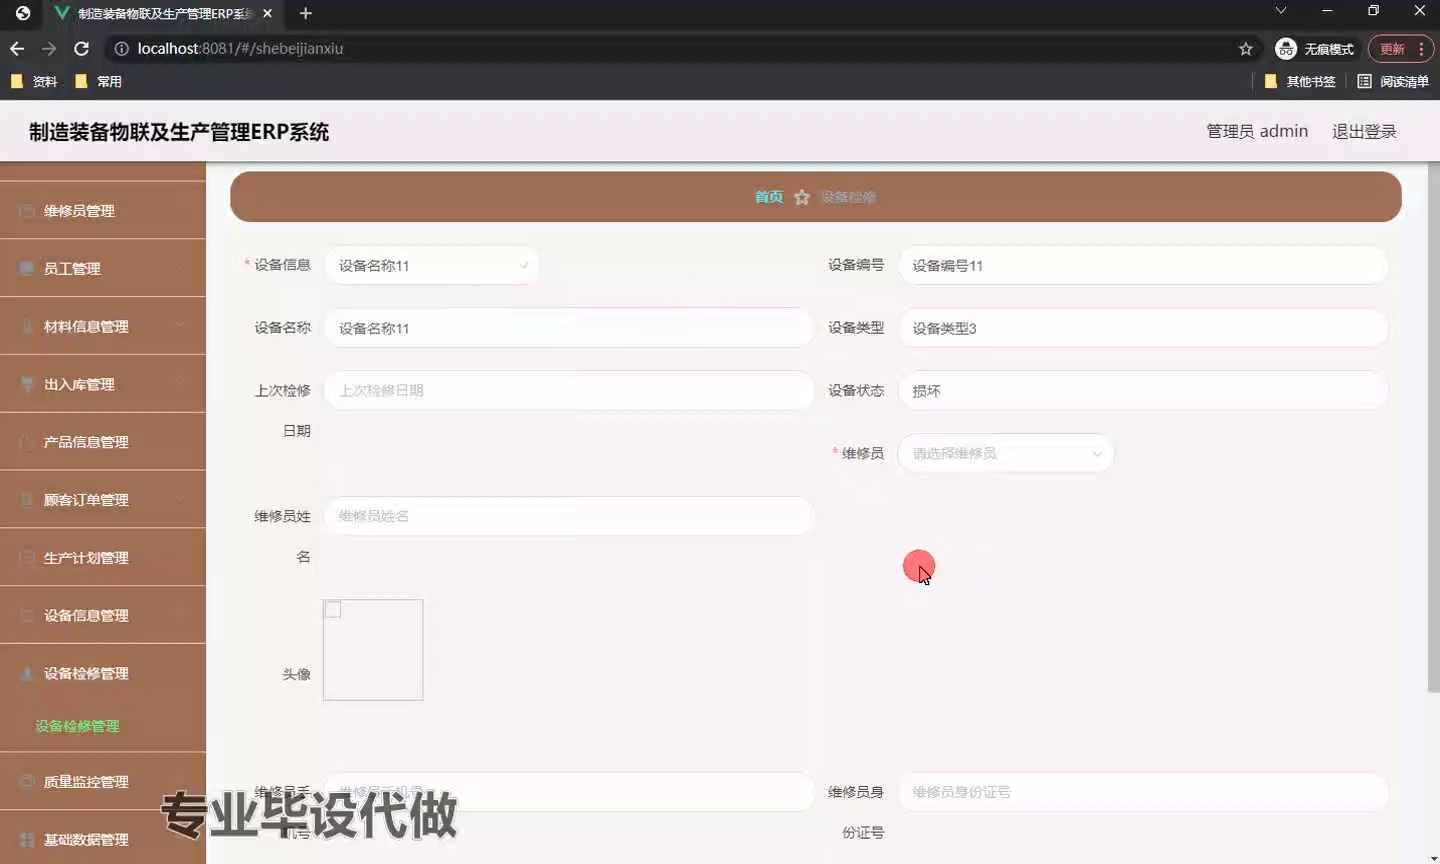Viewport: 1440px width, 864px height.
Task: Click the 首页 breadcrumb link
Action: coord(769,197)
